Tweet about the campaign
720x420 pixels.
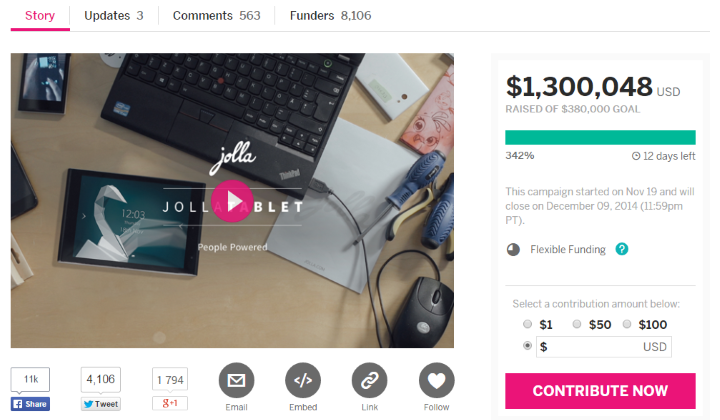[101, 404]
